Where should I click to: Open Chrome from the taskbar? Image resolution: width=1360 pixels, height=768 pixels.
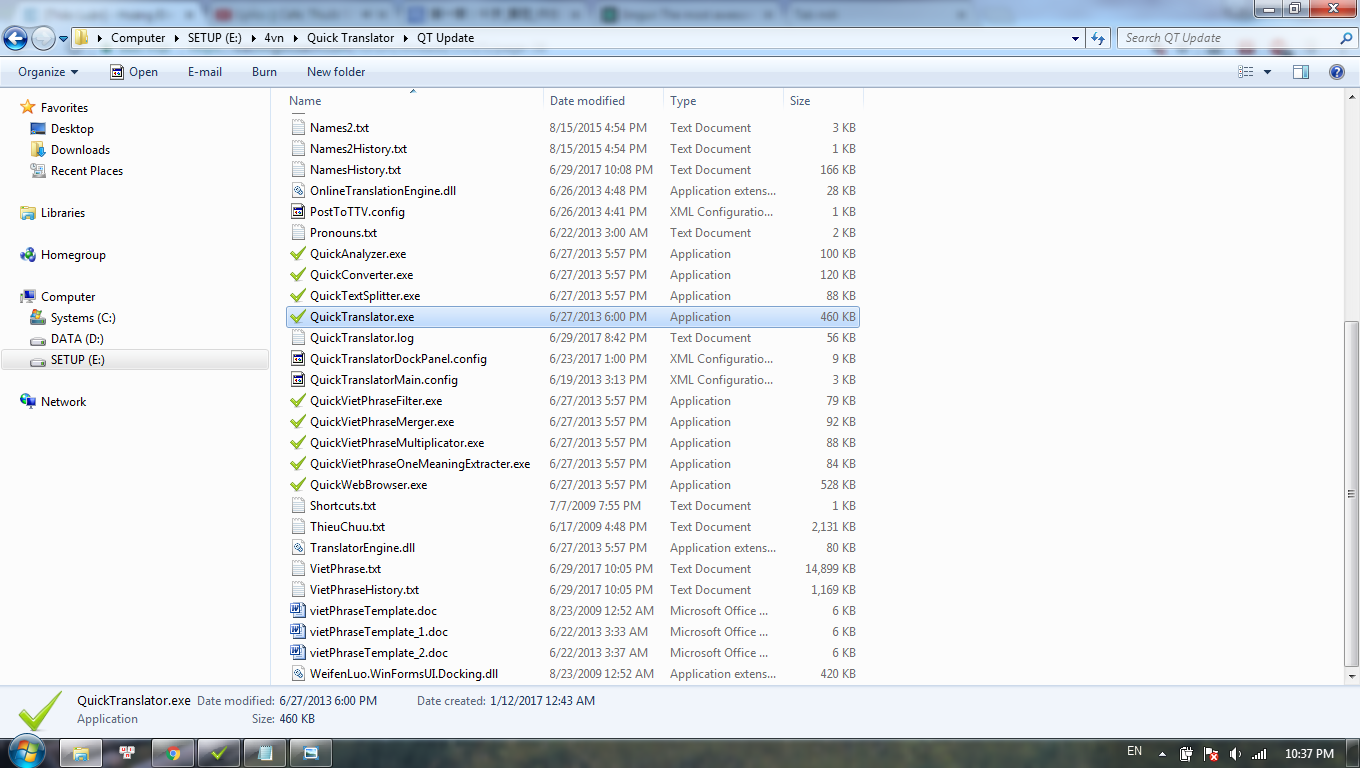(x=173, y=753)
